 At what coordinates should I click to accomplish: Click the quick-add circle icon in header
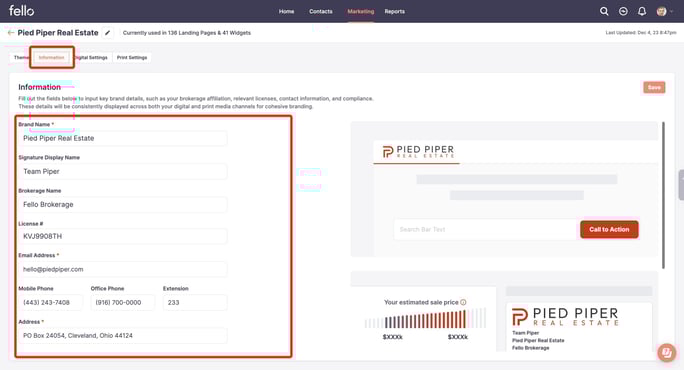click(x=623, y=11)
